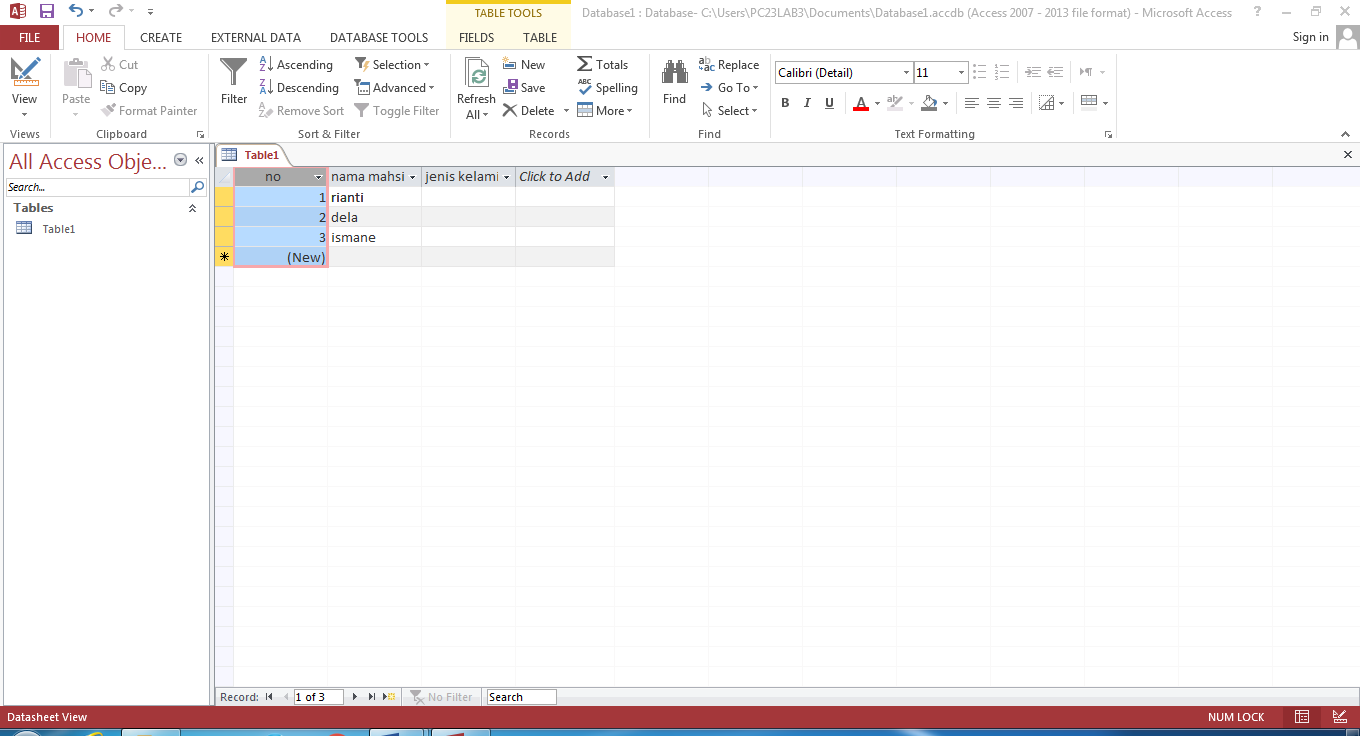The height and width of the screenshot is (736, 1360).
Task: Go to first record in navigator
Action: point(269,697)
